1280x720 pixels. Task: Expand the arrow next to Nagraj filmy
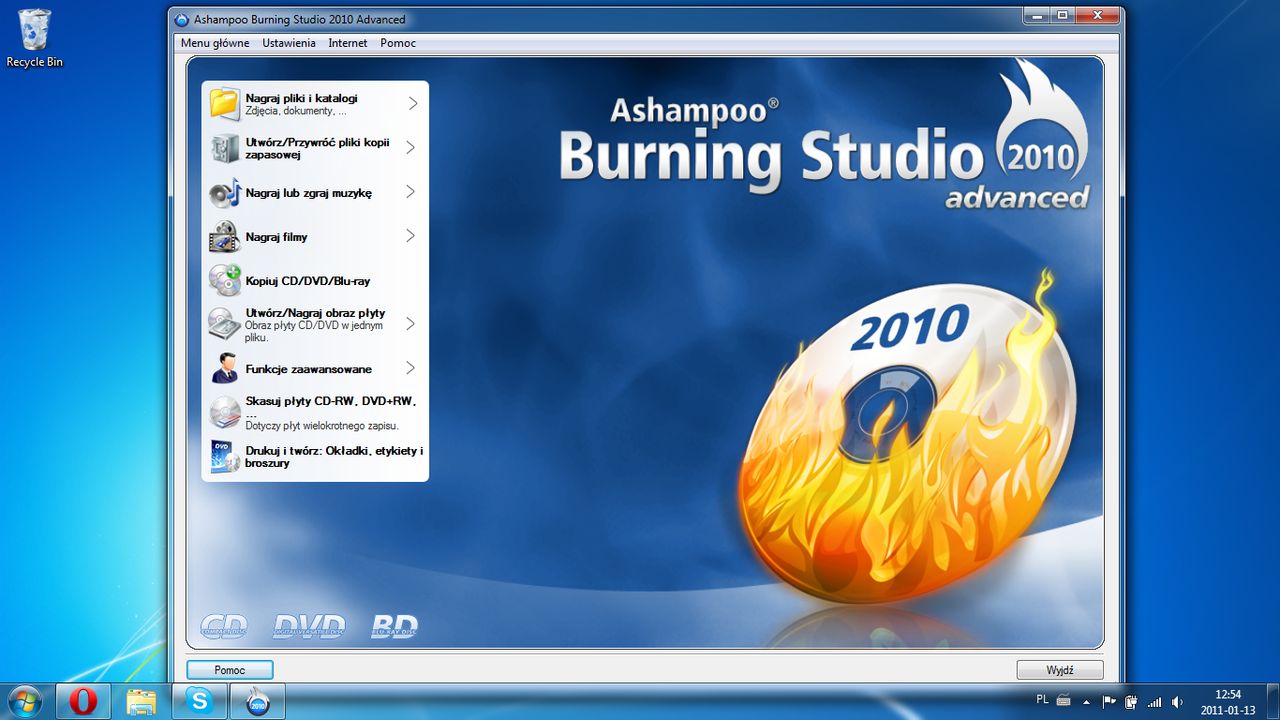pos(412,237)
